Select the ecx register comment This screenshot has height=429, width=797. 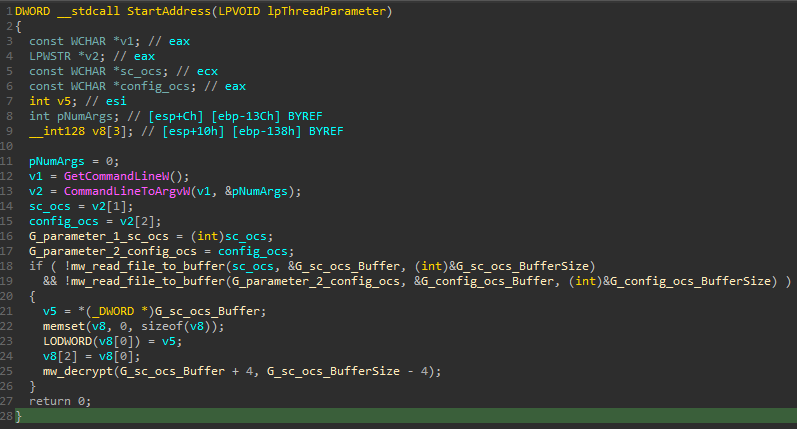coord(207,71)
